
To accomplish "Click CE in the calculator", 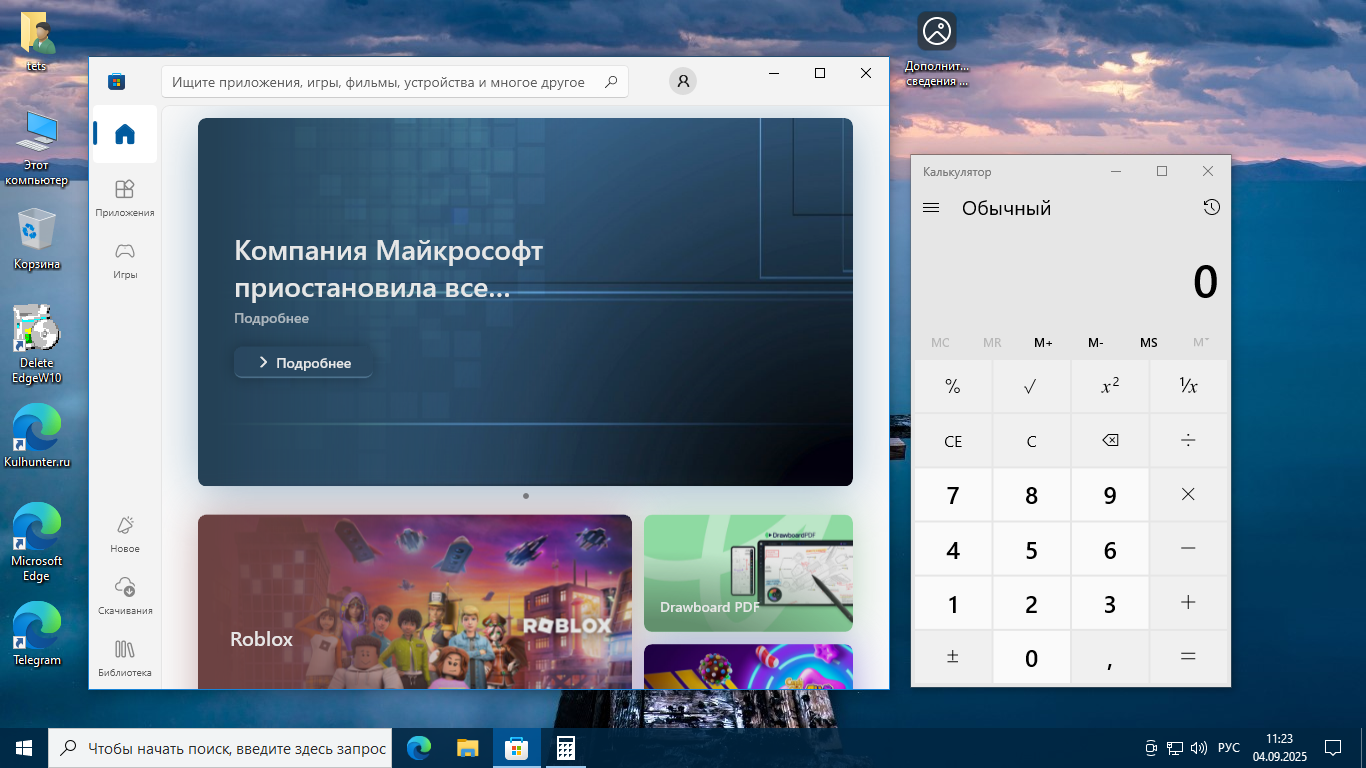I will pyautogui.click(x=953, y=440).
